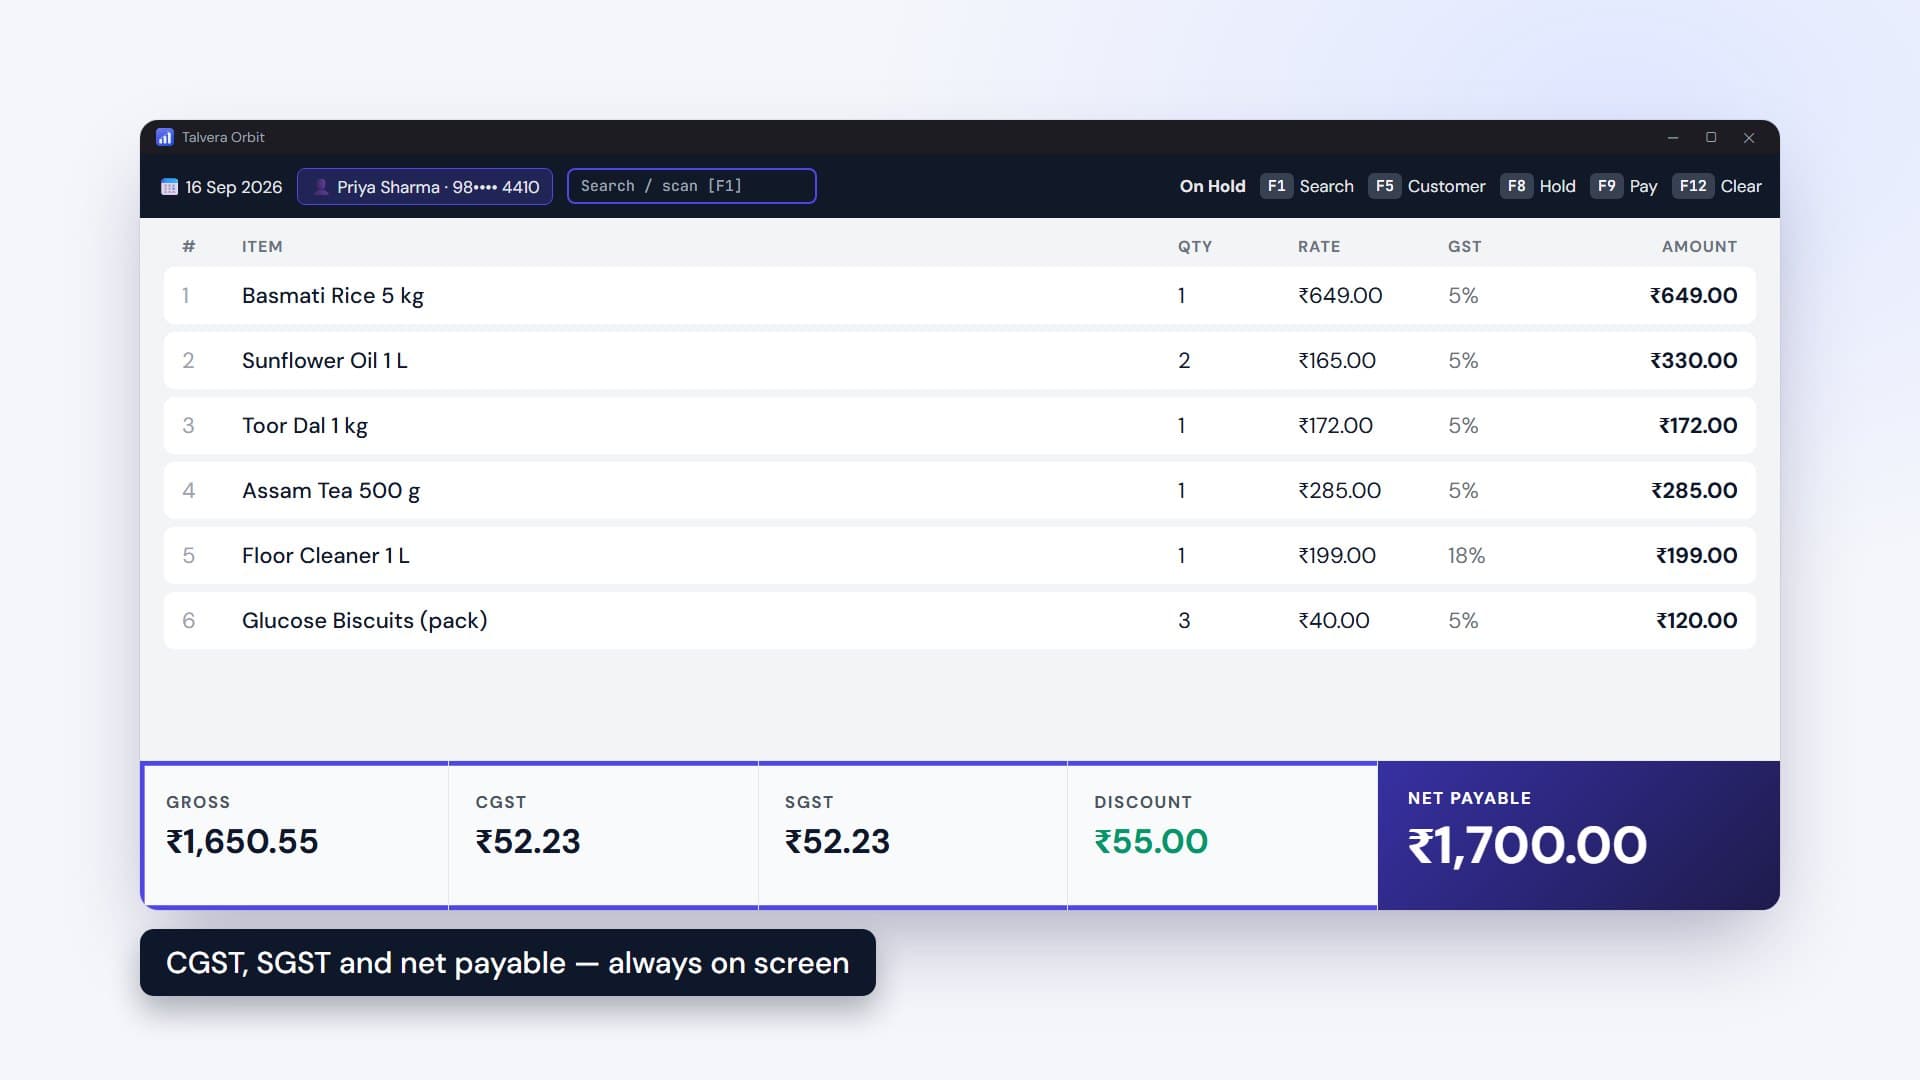
Task: Click the 18% GST value for Floor Cleaner
Action: click(x=1466, y=555)
